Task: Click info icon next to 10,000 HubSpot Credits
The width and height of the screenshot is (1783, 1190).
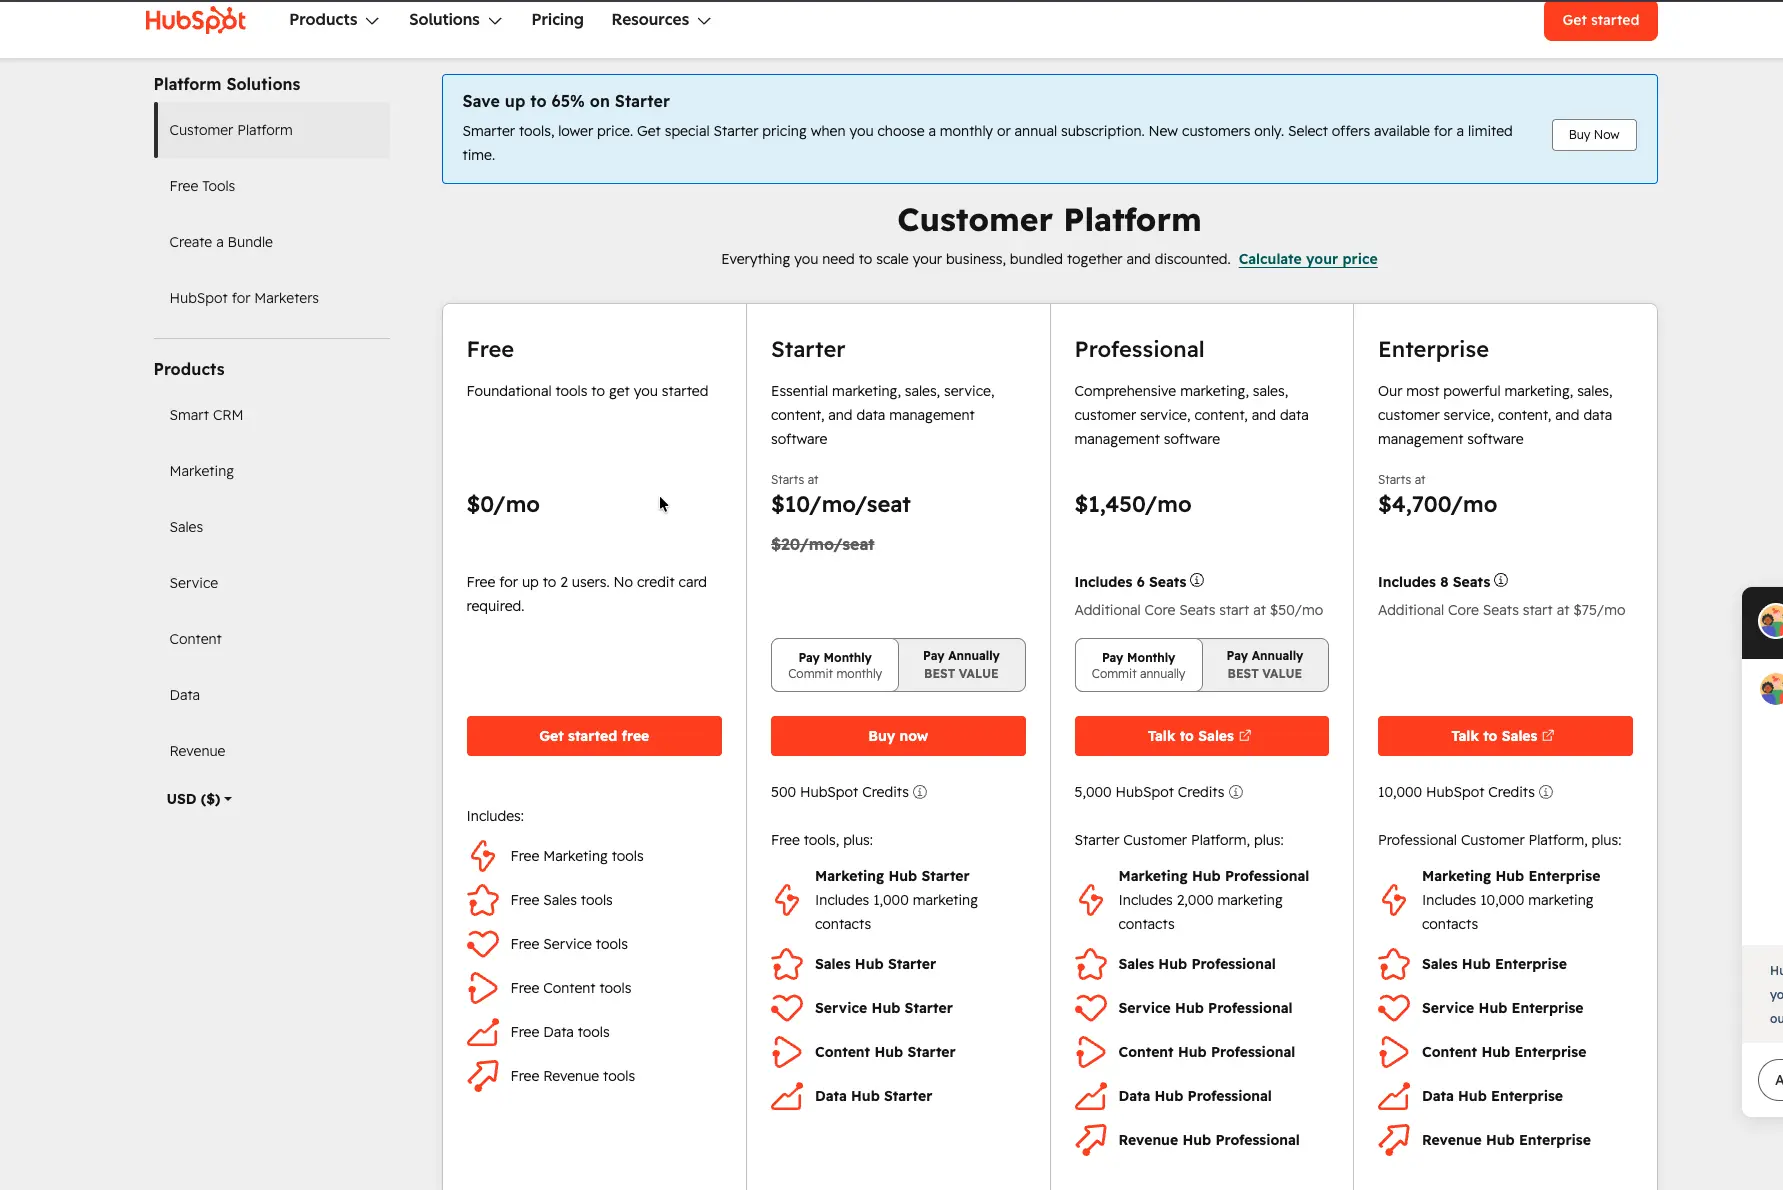Action: 1546,792
